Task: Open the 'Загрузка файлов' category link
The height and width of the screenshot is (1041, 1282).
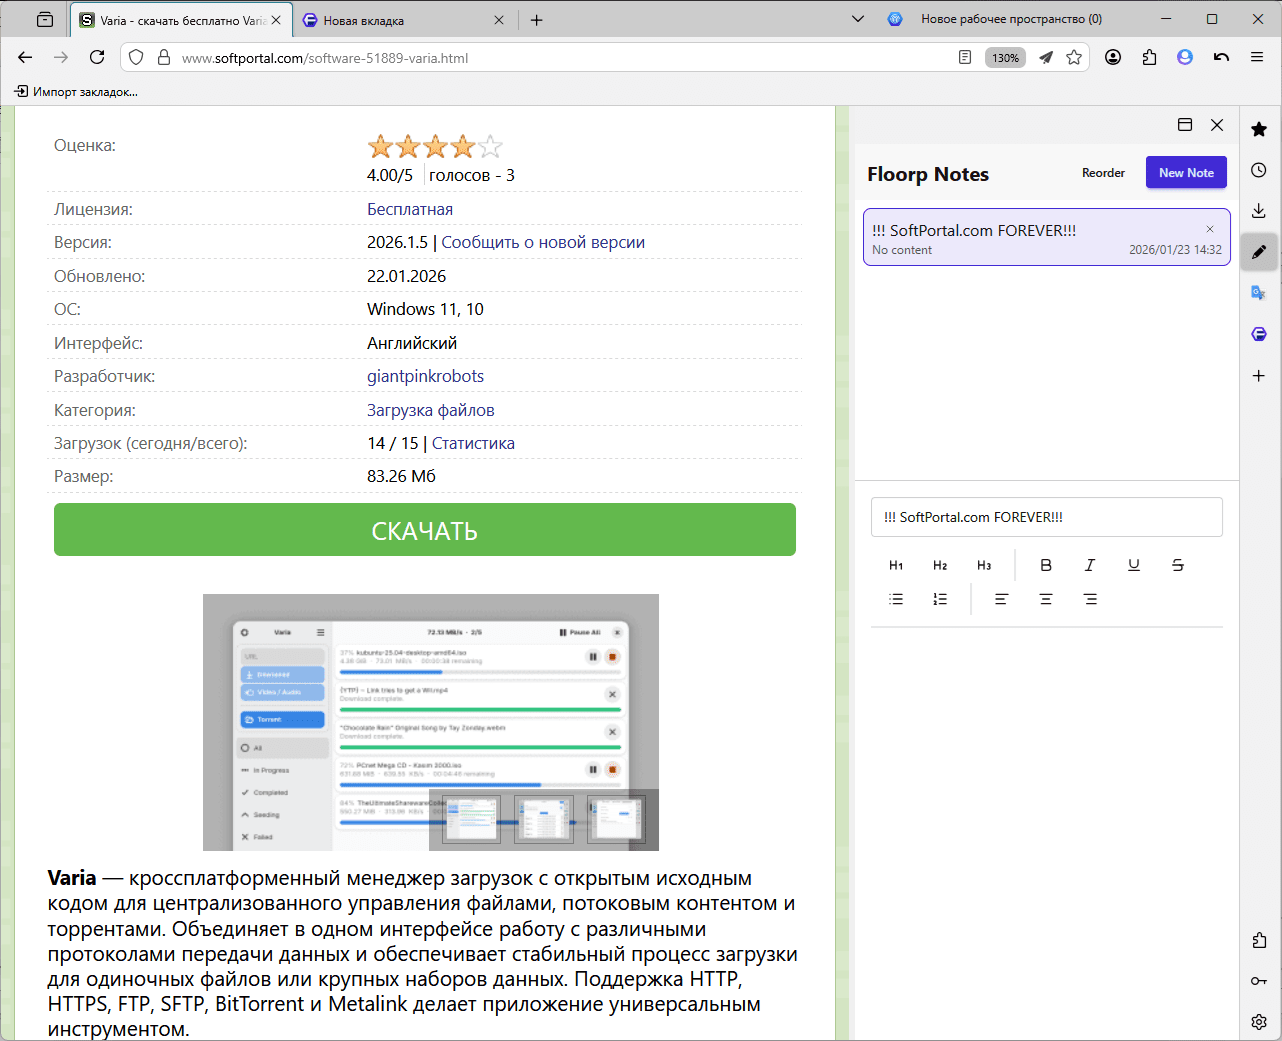Action: [x=430, y=410]
